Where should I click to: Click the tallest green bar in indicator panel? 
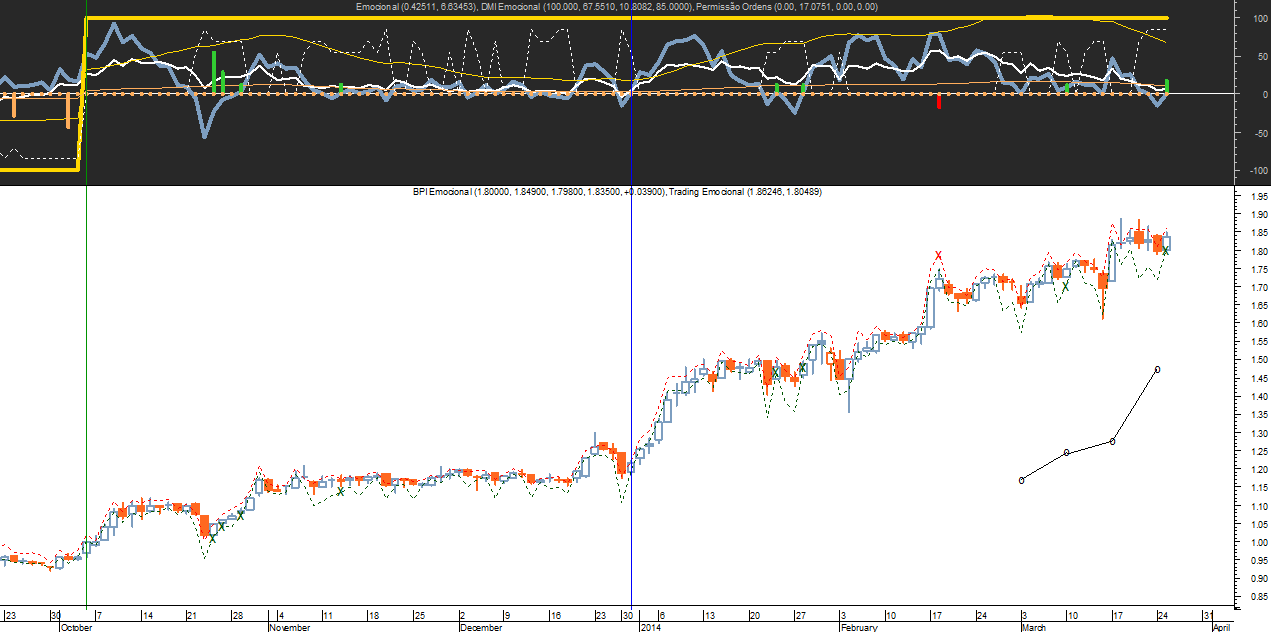[x=213, y=72]
